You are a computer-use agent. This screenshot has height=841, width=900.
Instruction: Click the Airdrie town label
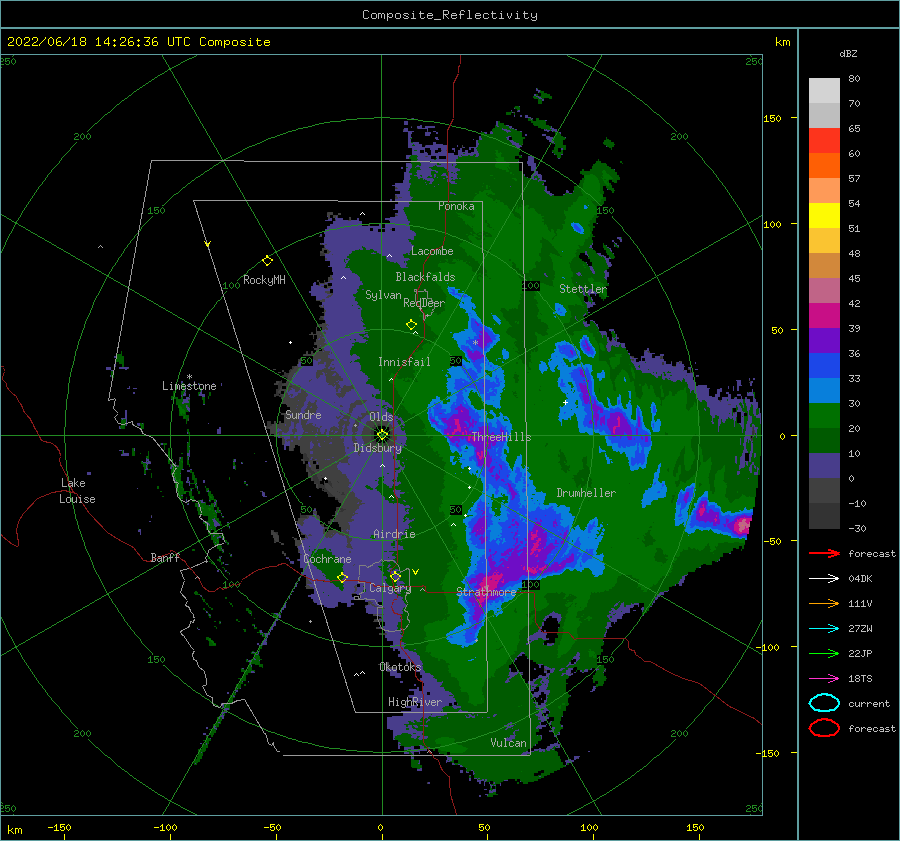[x=394, y=534]
